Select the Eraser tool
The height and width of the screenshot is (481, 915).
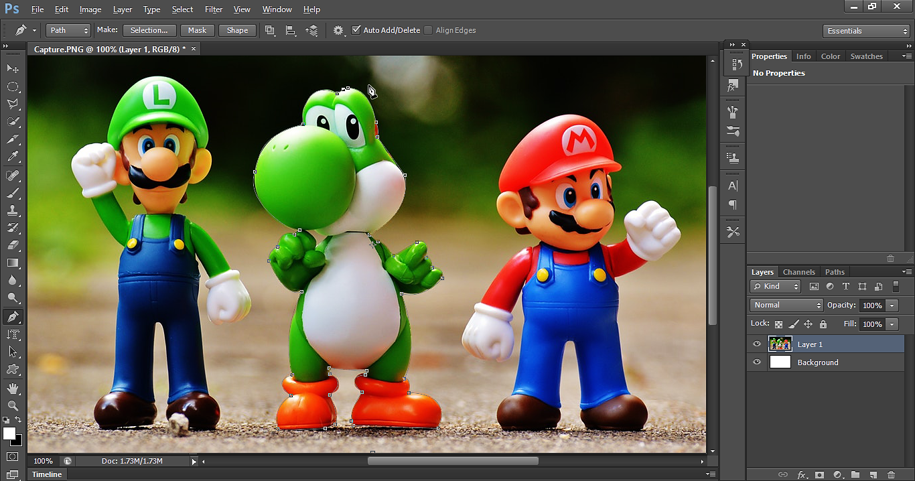(12, 245)
